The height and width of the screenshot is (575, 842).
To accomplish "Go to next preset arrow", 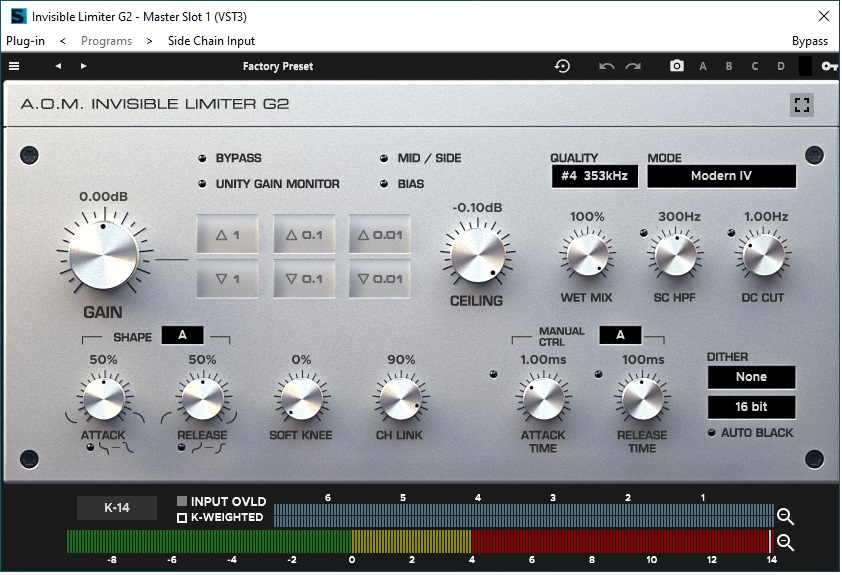I will pos(83,66).
